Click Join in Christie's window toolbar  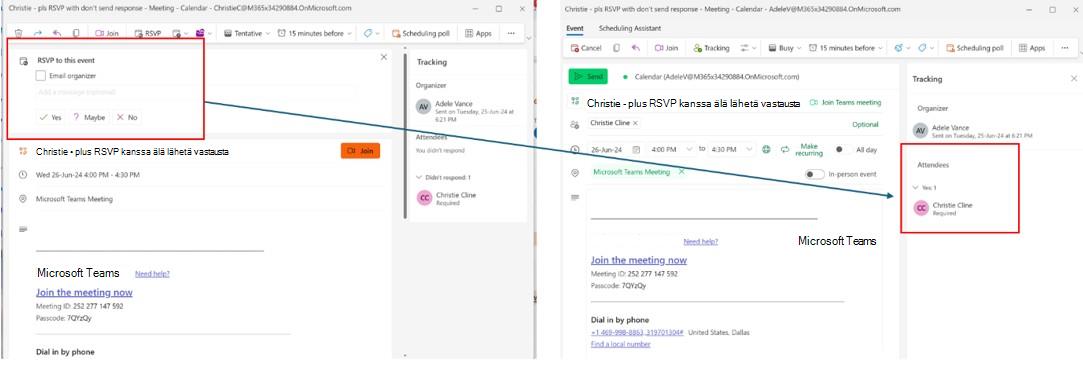[106, 33]
